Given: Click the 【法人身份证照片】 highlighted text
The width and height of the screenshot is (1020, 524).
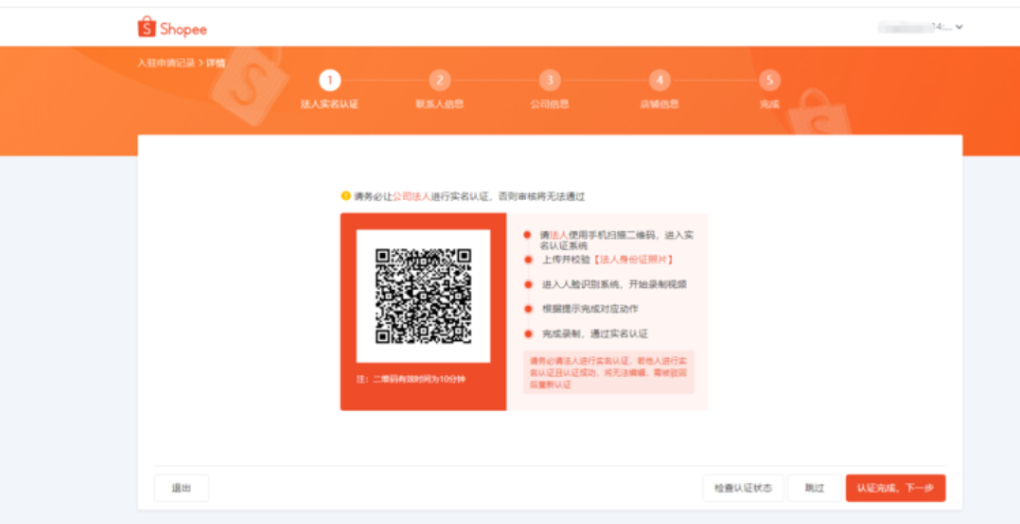Looking at the screenshot, I should coord(632,259).
